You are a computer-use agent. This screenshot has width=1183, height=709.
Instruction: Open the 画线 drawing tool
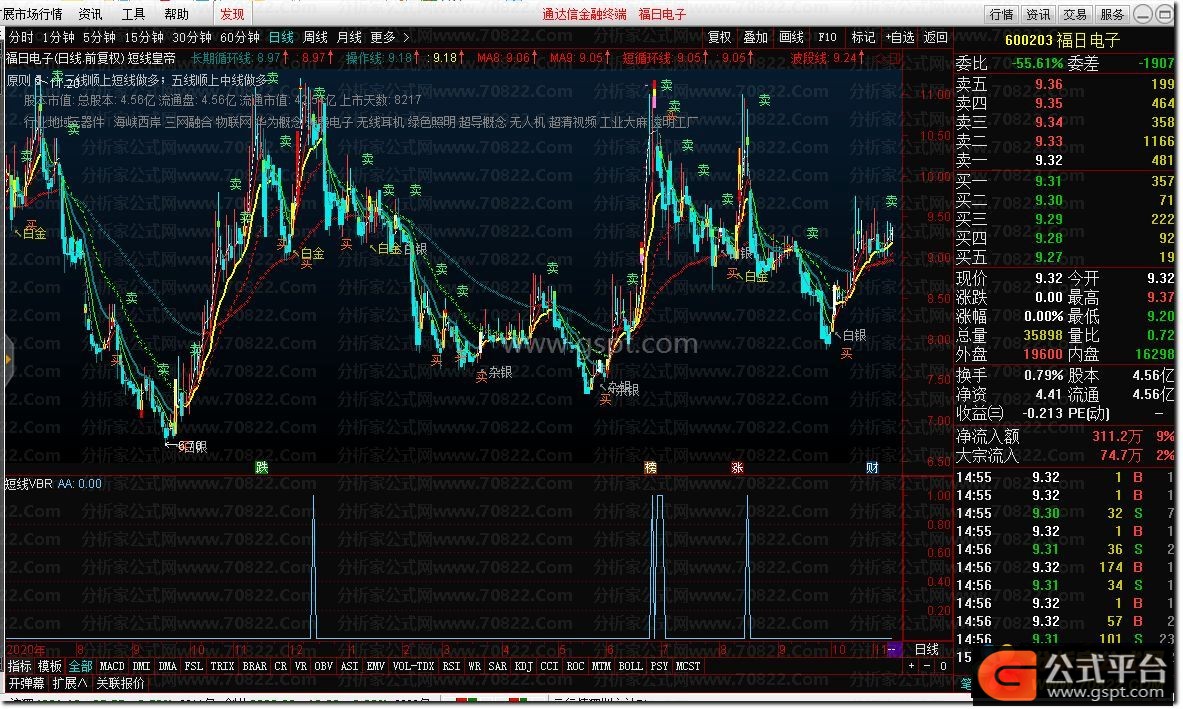791,37
